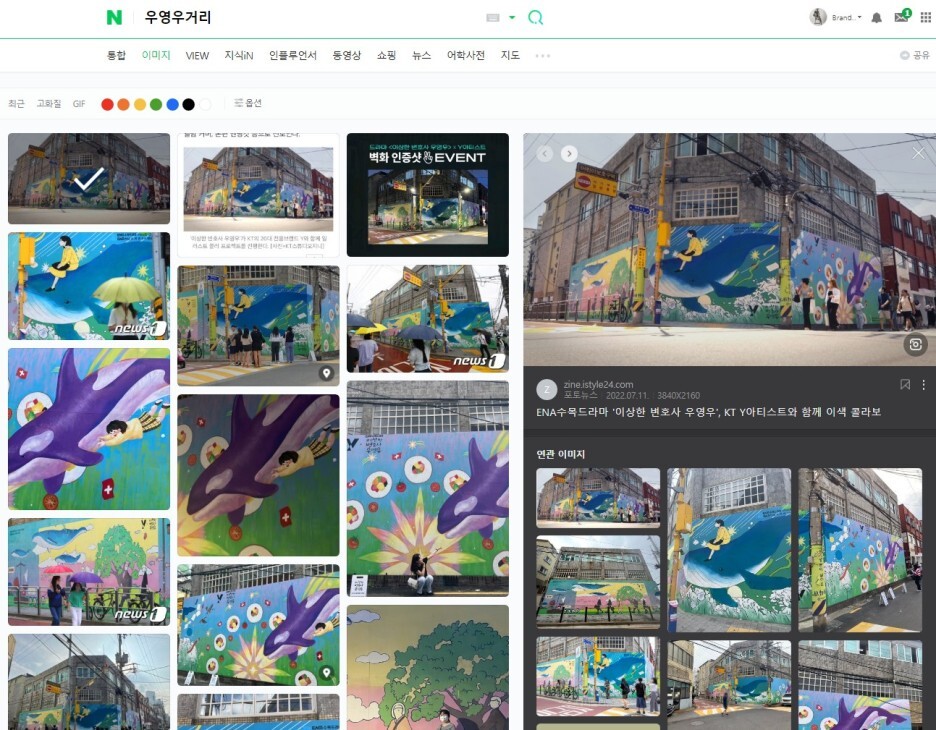Open the 벽화 인증샷 EVENT thumbnail
The width and height of the screenshot is (936, 730).
click(428, 195)
